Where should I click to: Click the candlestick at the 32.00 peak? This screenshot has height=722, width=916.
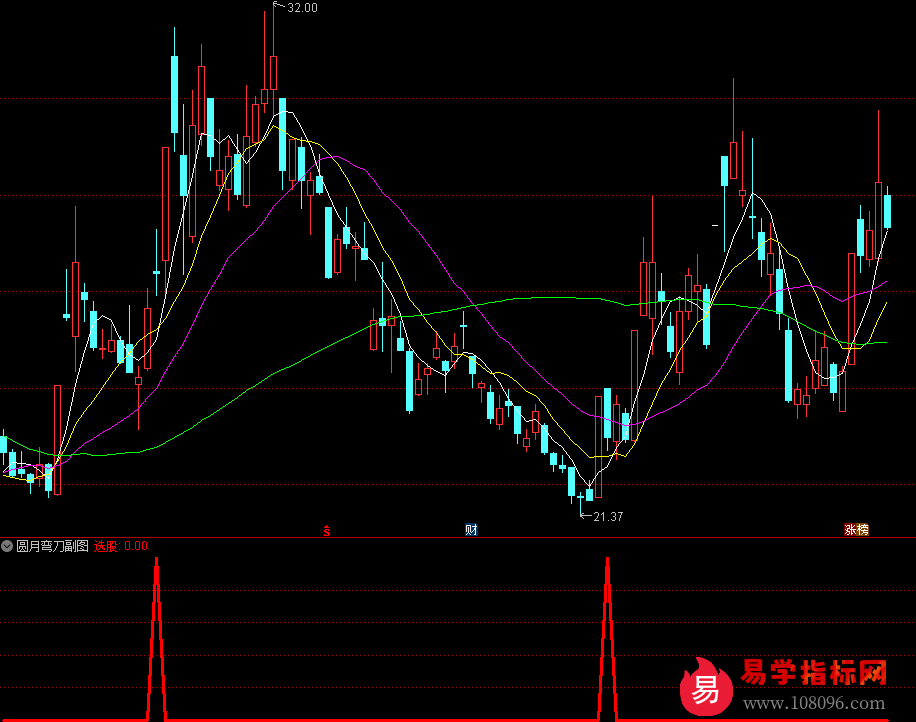click(x=272, y=72)
